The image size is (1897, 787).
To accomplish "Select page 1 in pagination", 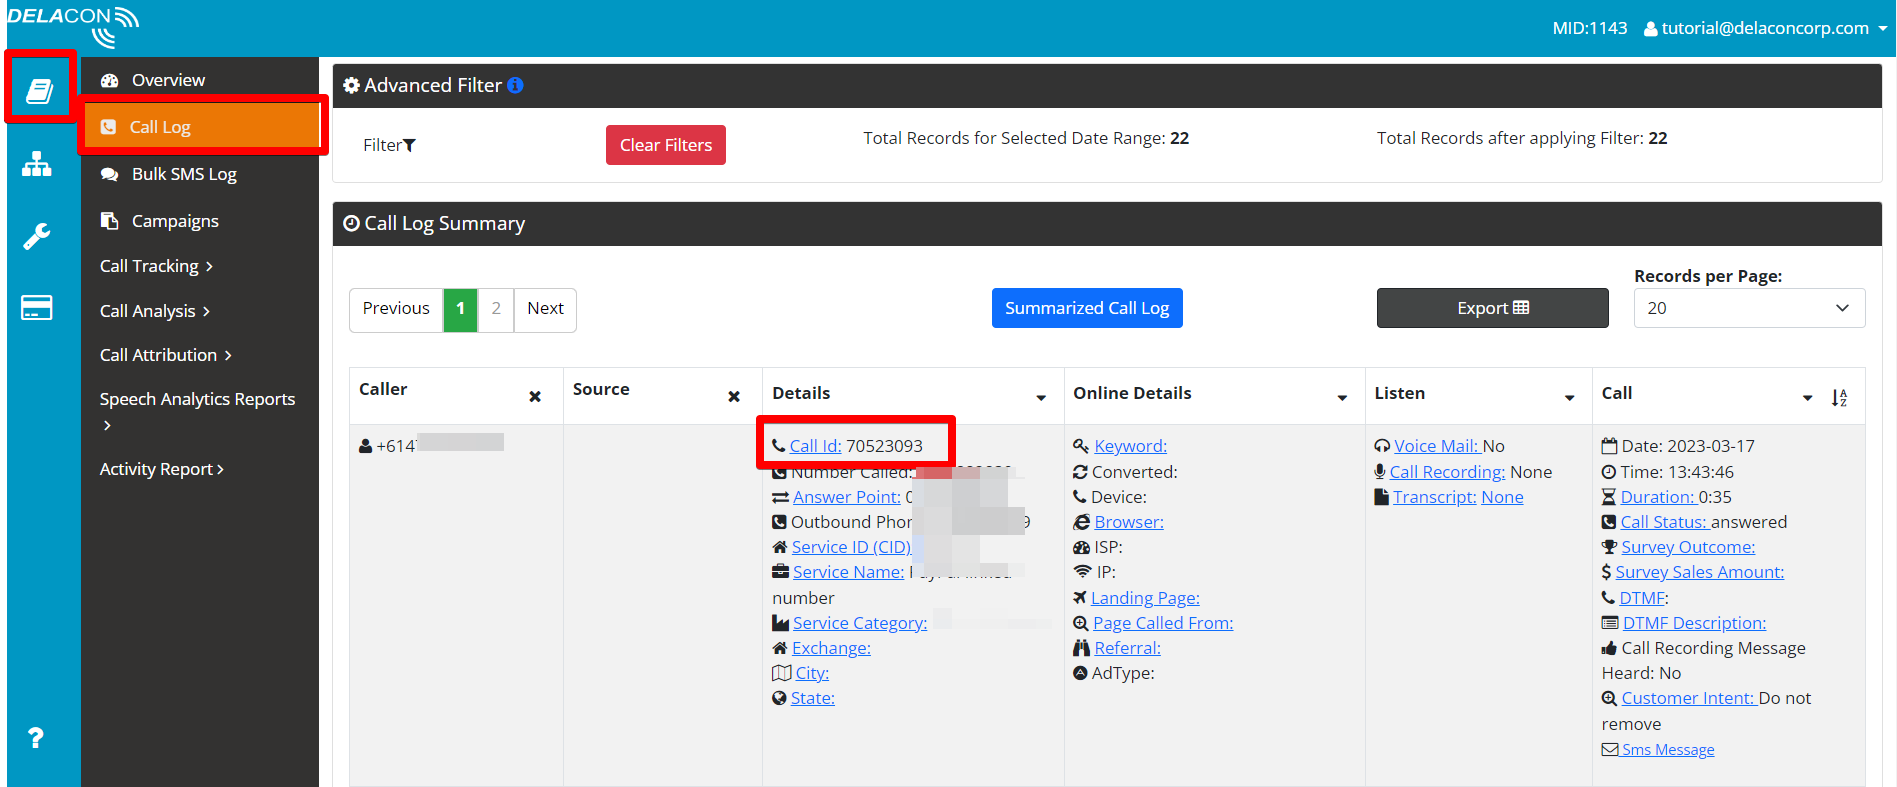I will pos(460,309).
